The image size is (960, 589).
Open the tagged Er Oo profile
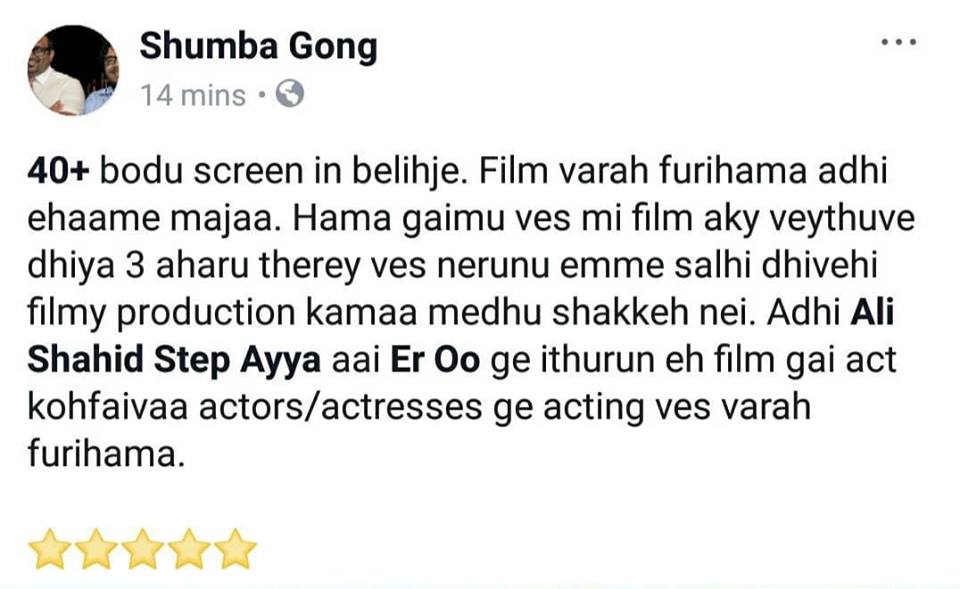pos(435,360)
